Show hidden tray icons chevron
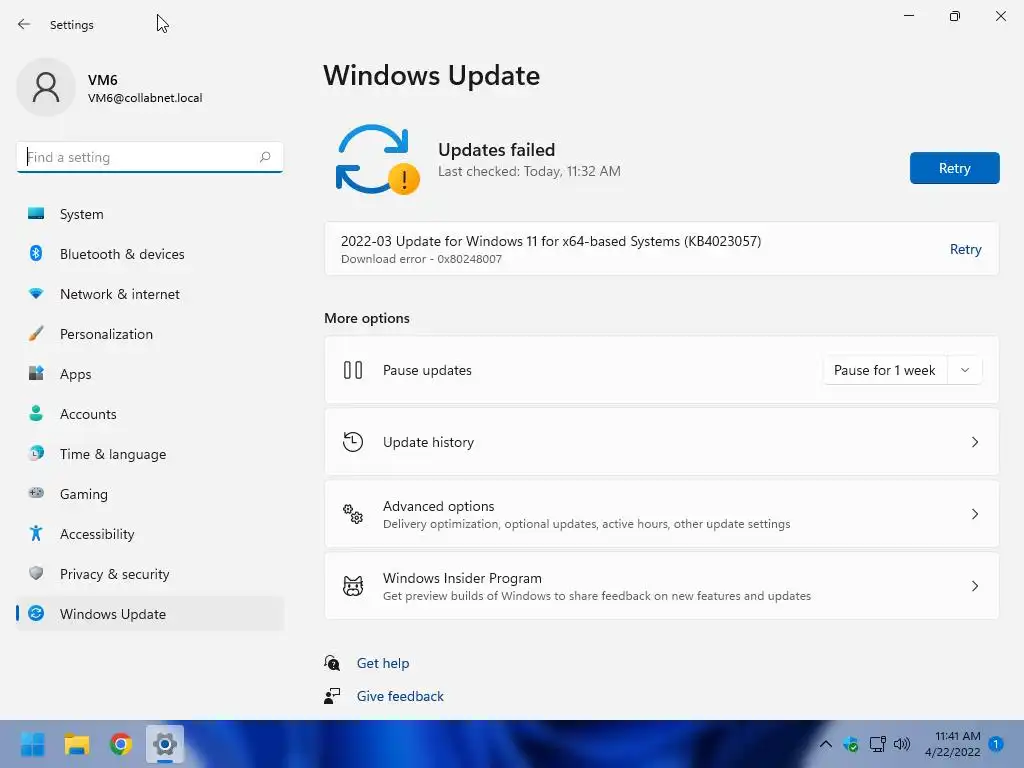This screenshot has height=768, width=1024. (825, 744)
